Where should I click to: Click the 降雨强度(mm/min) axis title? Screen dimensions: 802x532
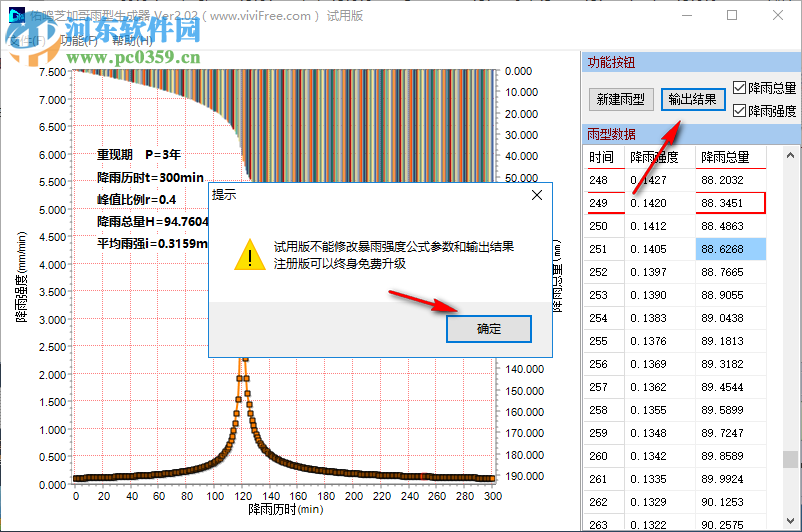coord(21,277)
